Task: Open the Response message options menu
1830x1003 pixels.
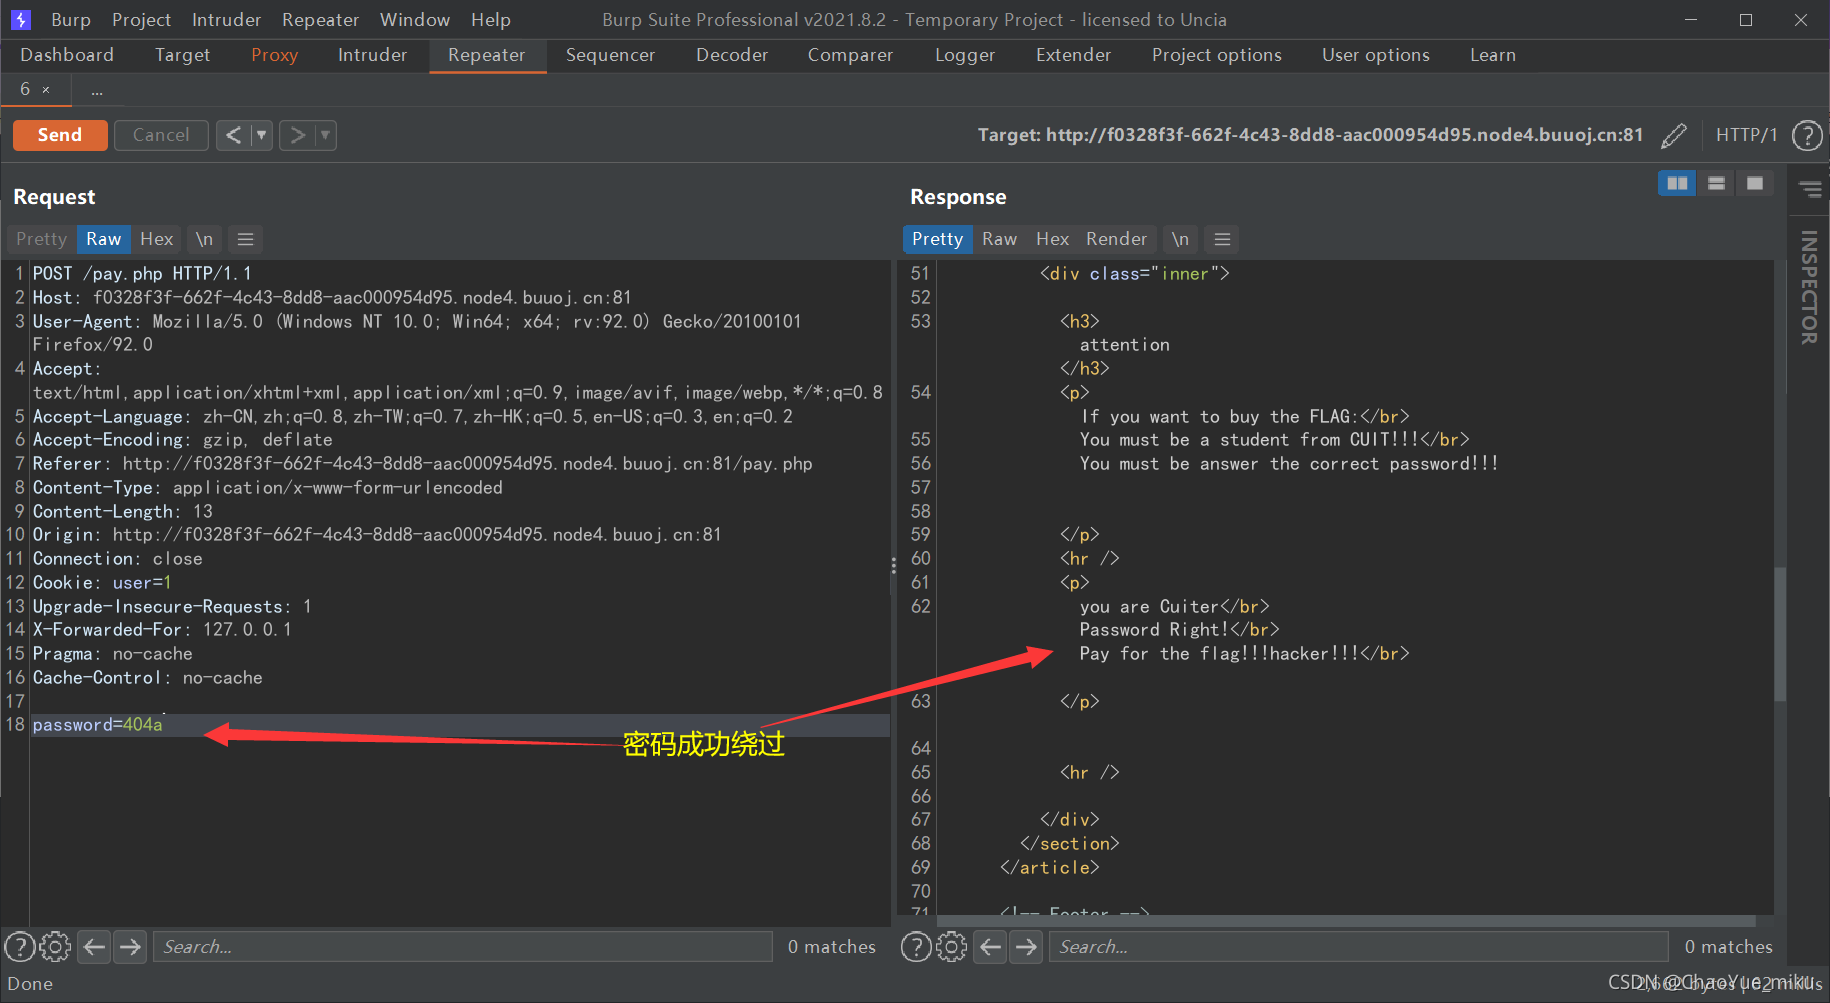Action: (x=1222, y=239)
